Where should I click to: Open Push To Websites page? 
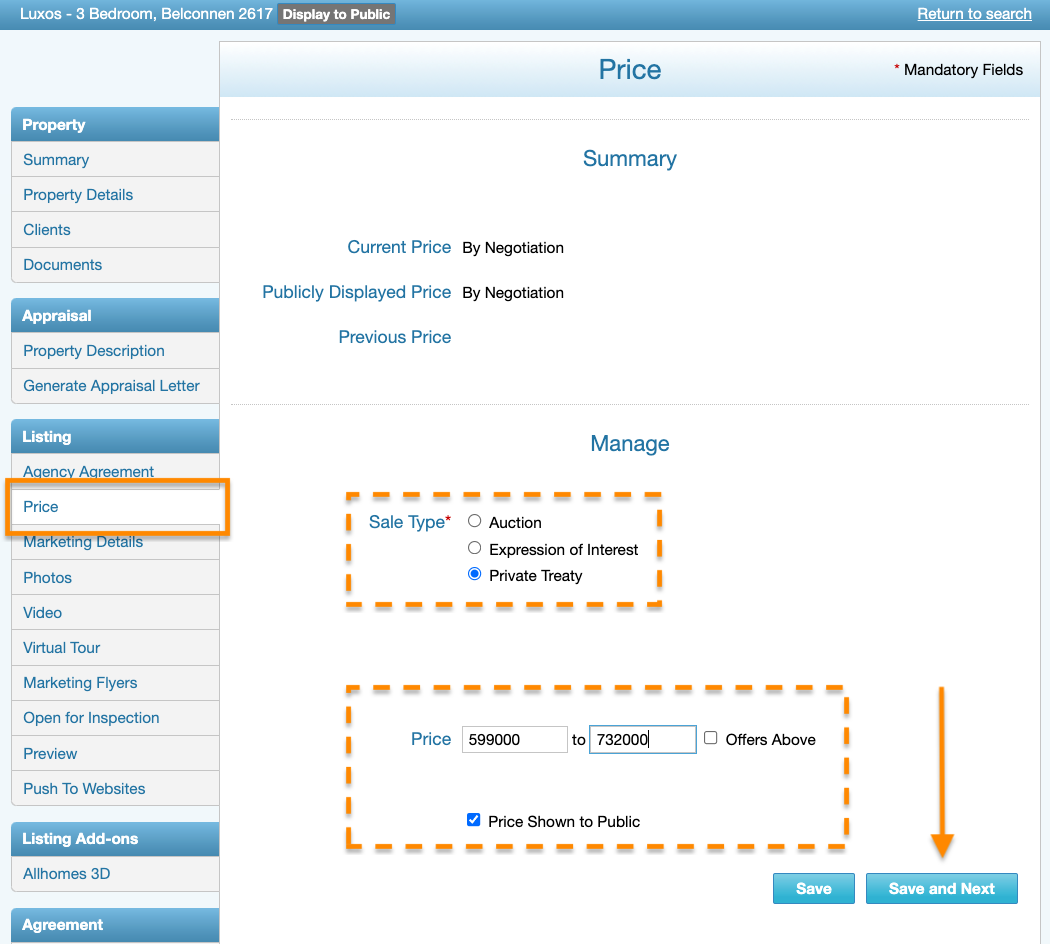click(84, 789)
